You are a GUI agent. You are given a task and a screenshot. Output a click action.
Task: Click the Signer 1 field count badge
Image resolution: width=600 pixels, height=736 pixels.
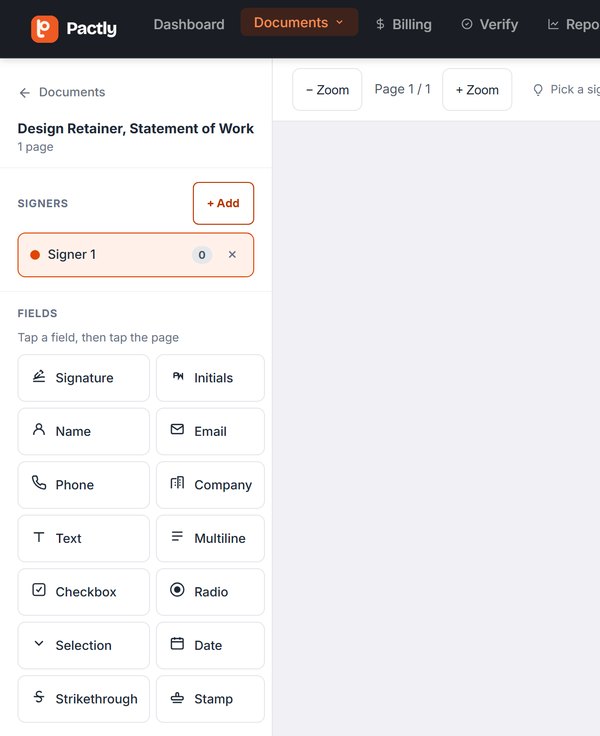[202, 255]
